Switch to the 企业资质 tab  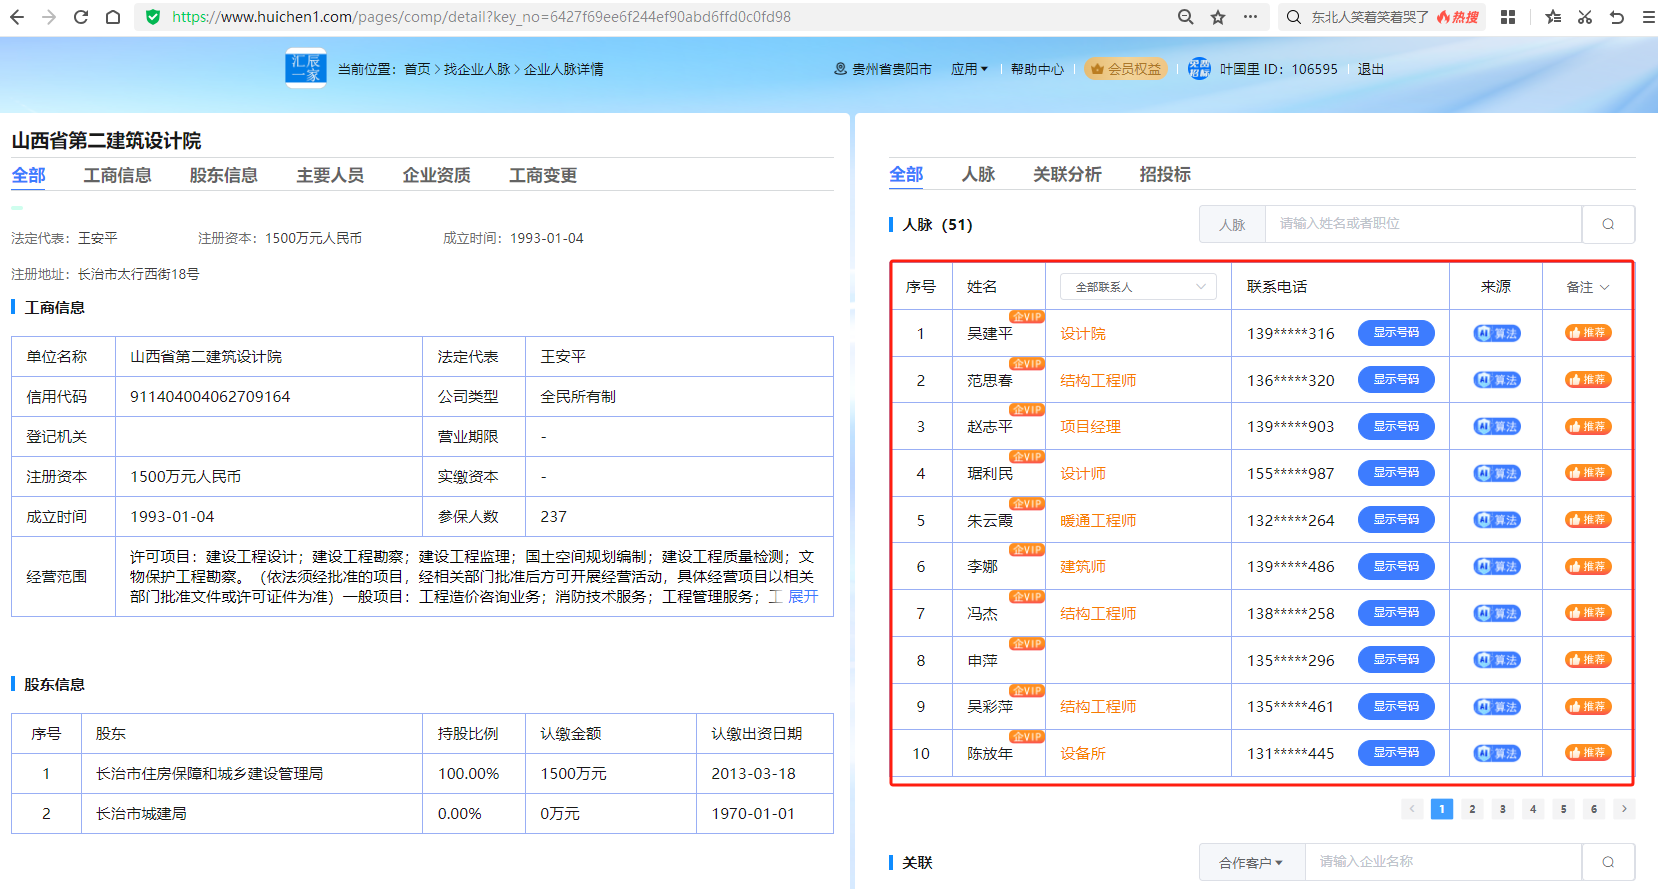tap(436, 175)
